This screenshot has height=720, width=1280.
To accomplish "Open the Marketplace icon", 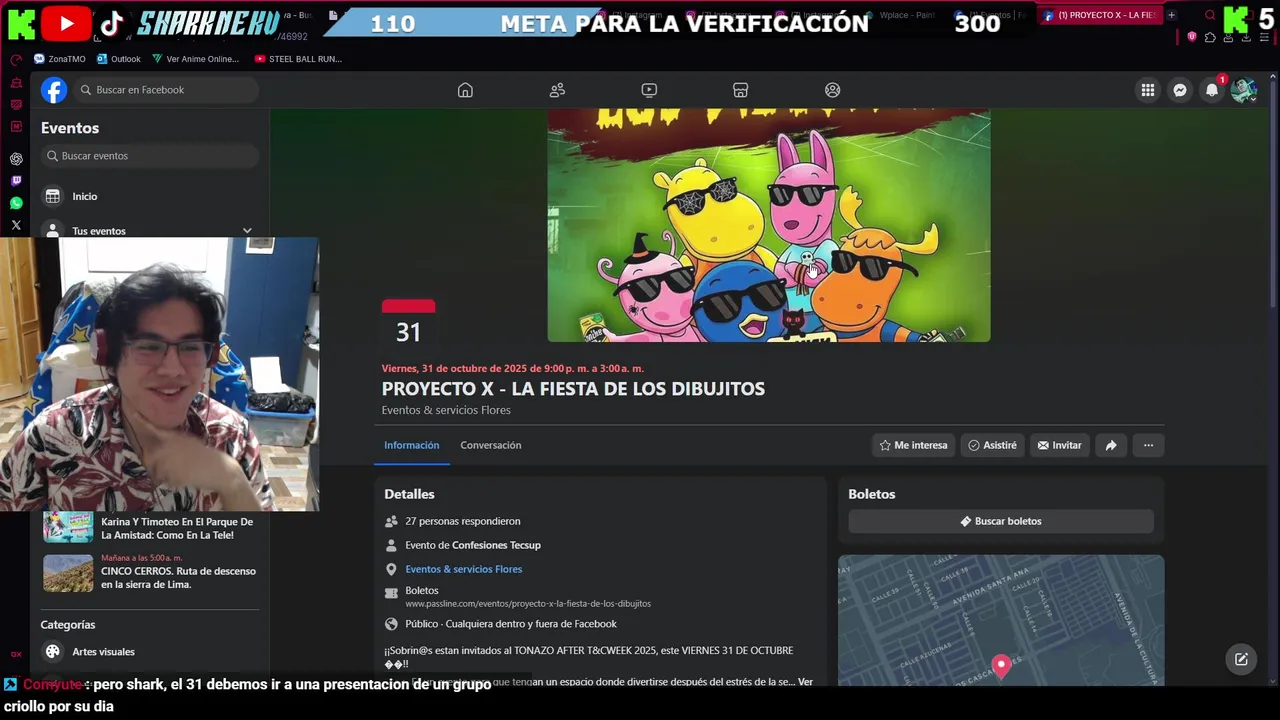I will 740,90.
